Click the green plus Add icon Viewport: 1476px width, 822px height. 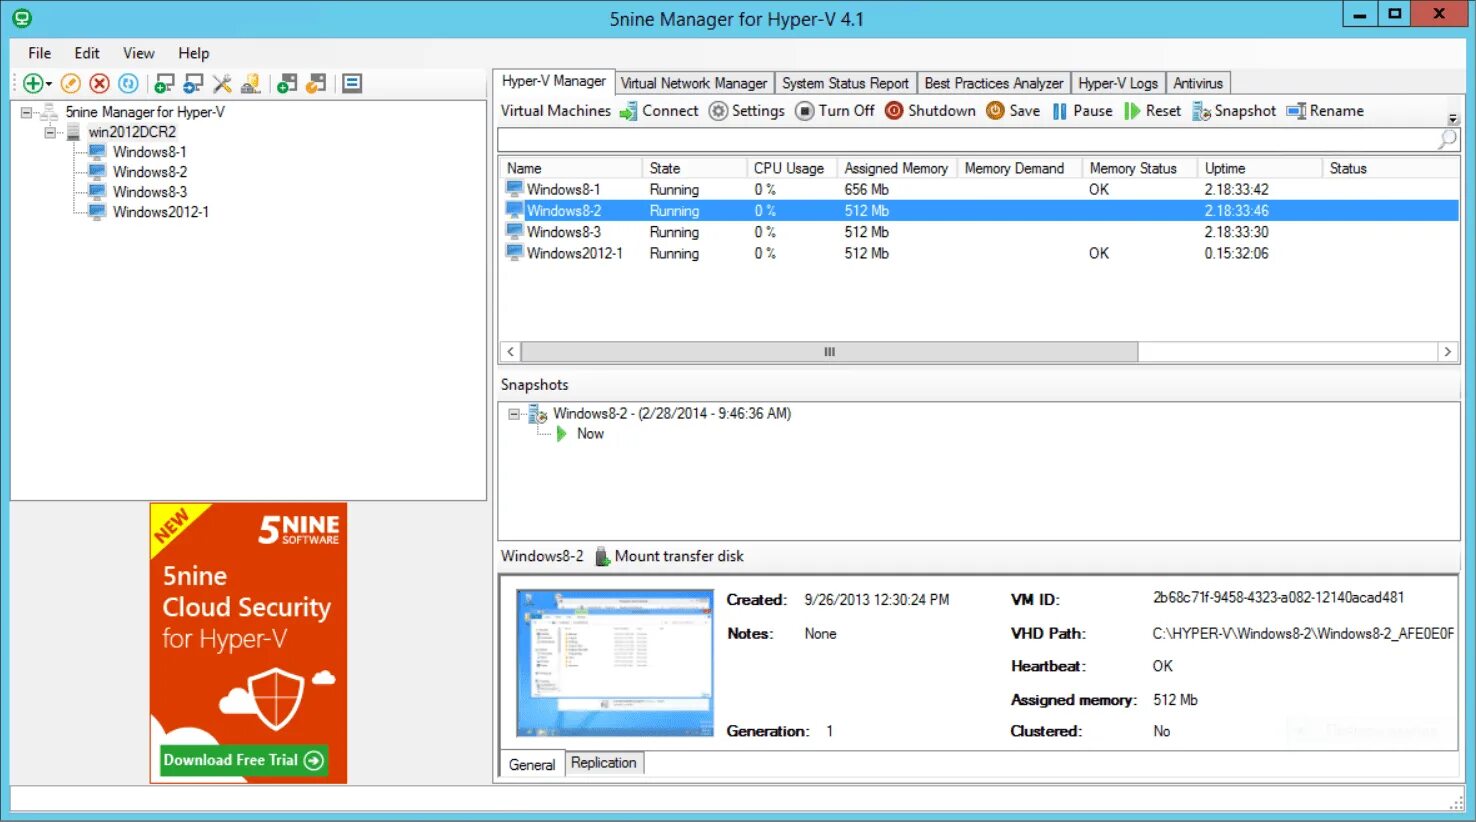[x=33, y=84]
